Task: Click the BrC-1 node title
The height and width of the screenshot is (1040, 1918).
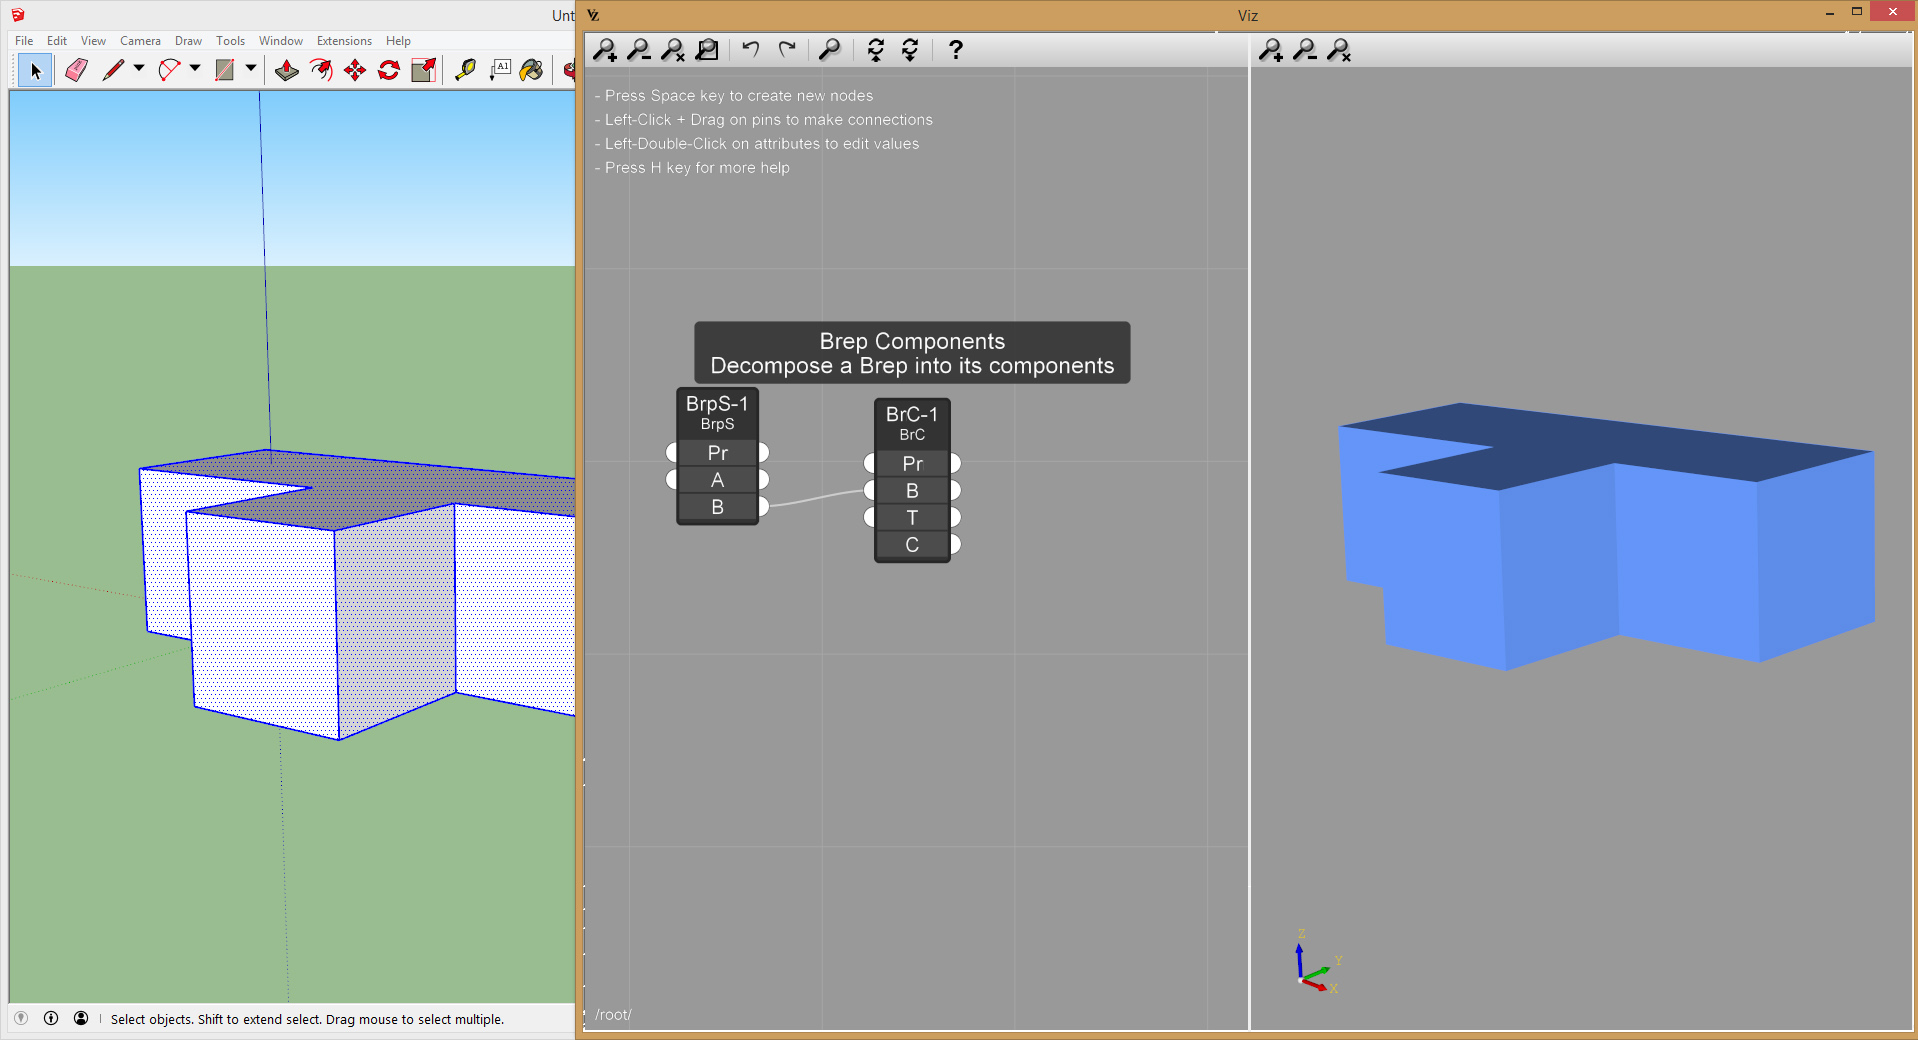Action: coord(912,415)
